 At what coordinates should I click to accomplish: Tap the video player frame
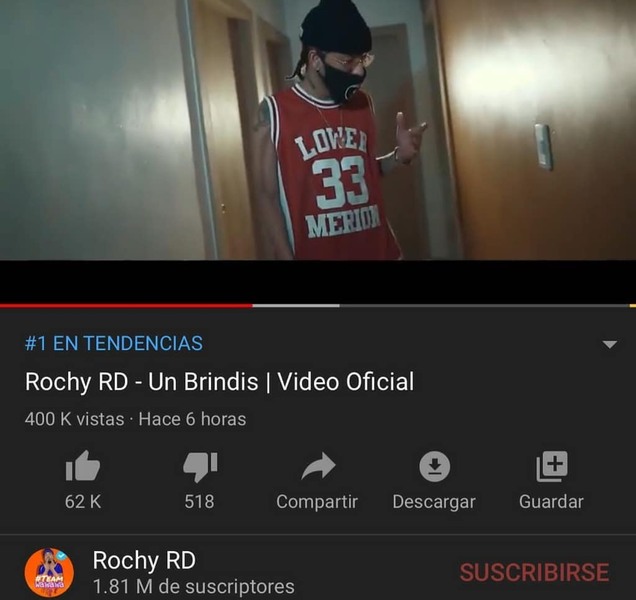pyautogui.click(x=318, y=130)
